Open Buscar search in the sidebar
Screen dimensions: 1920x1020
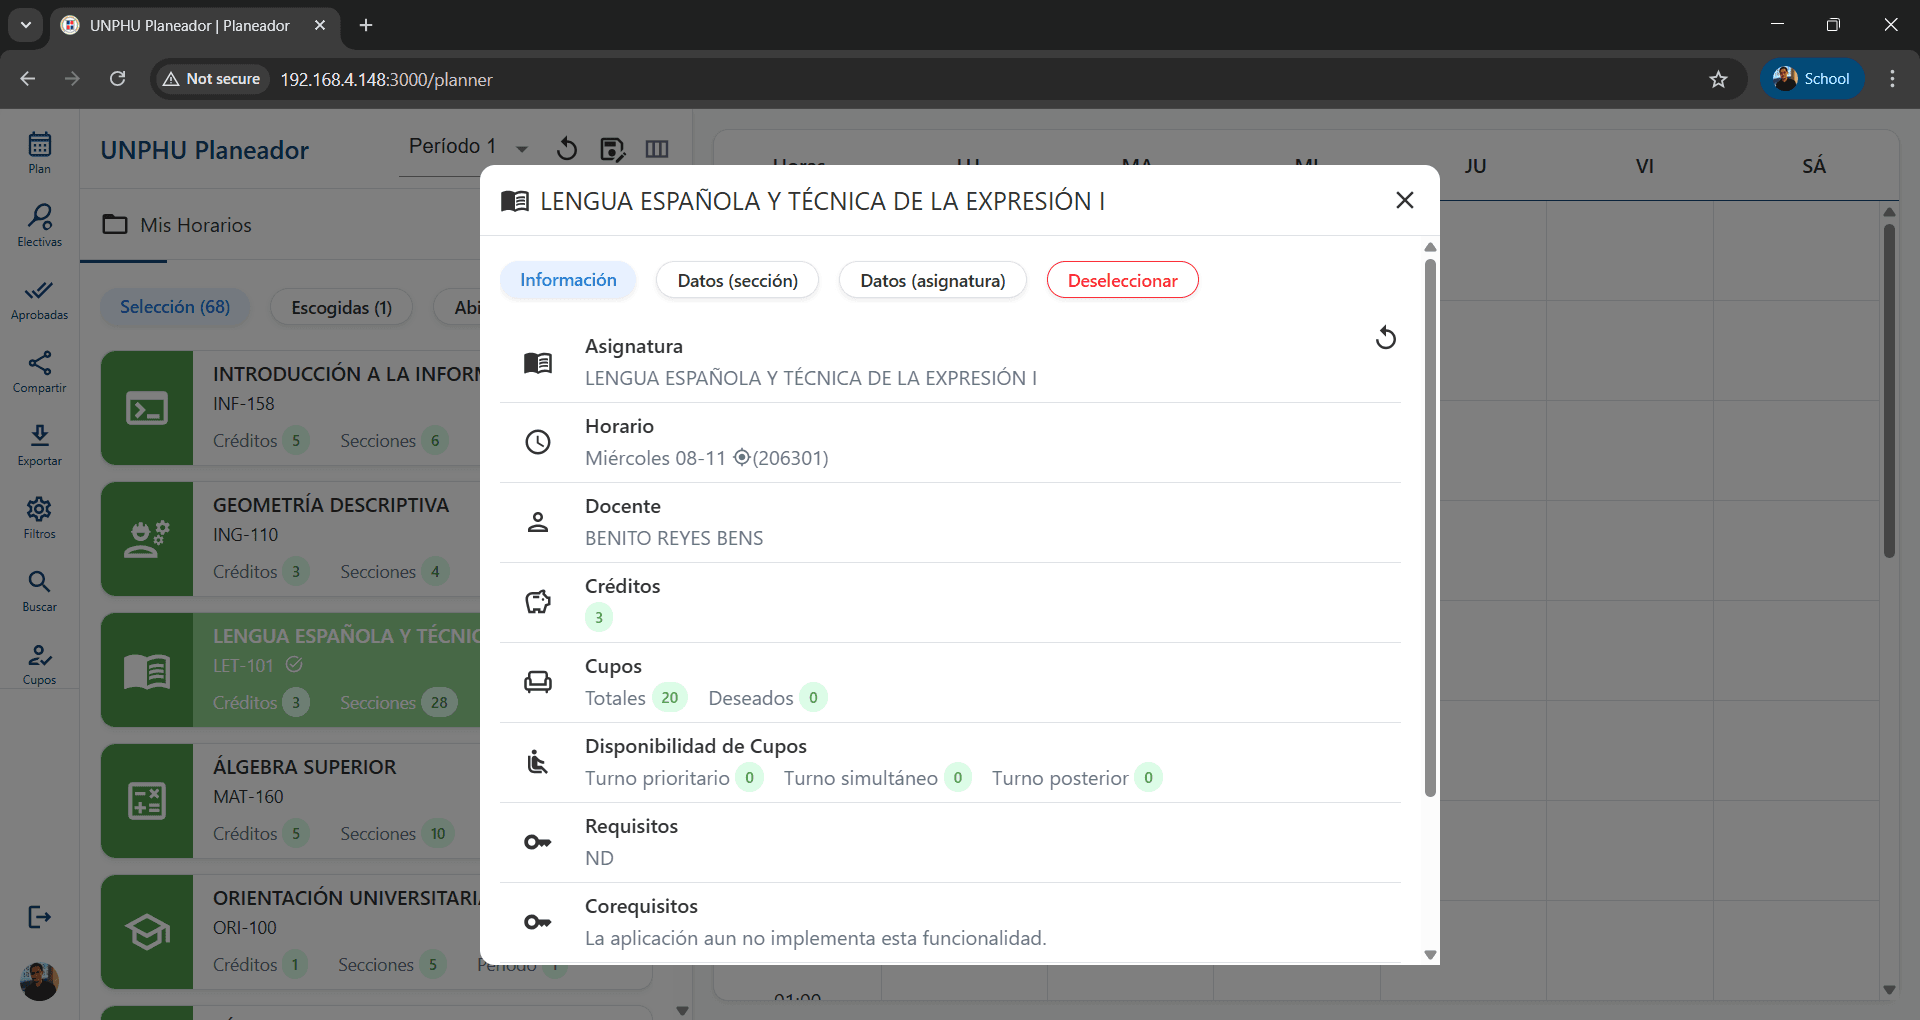(x=40, y=590)
